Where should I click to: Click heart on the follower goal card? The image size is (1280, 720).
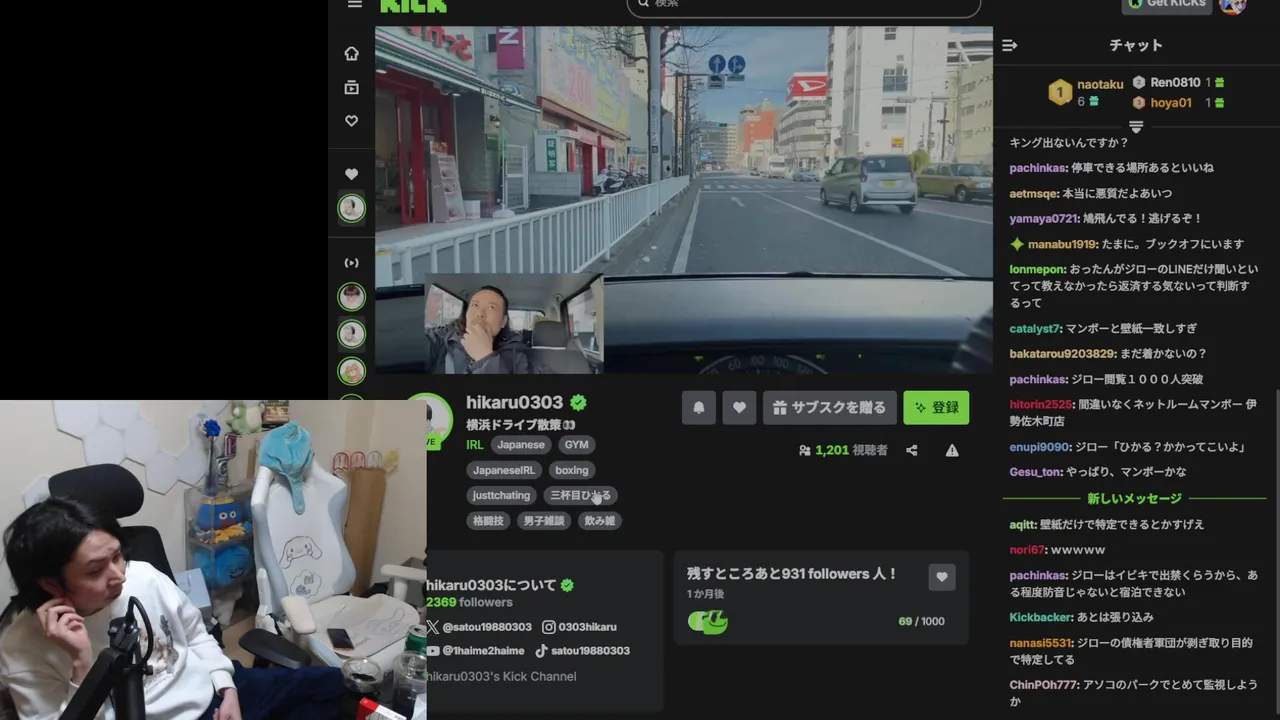941,577
